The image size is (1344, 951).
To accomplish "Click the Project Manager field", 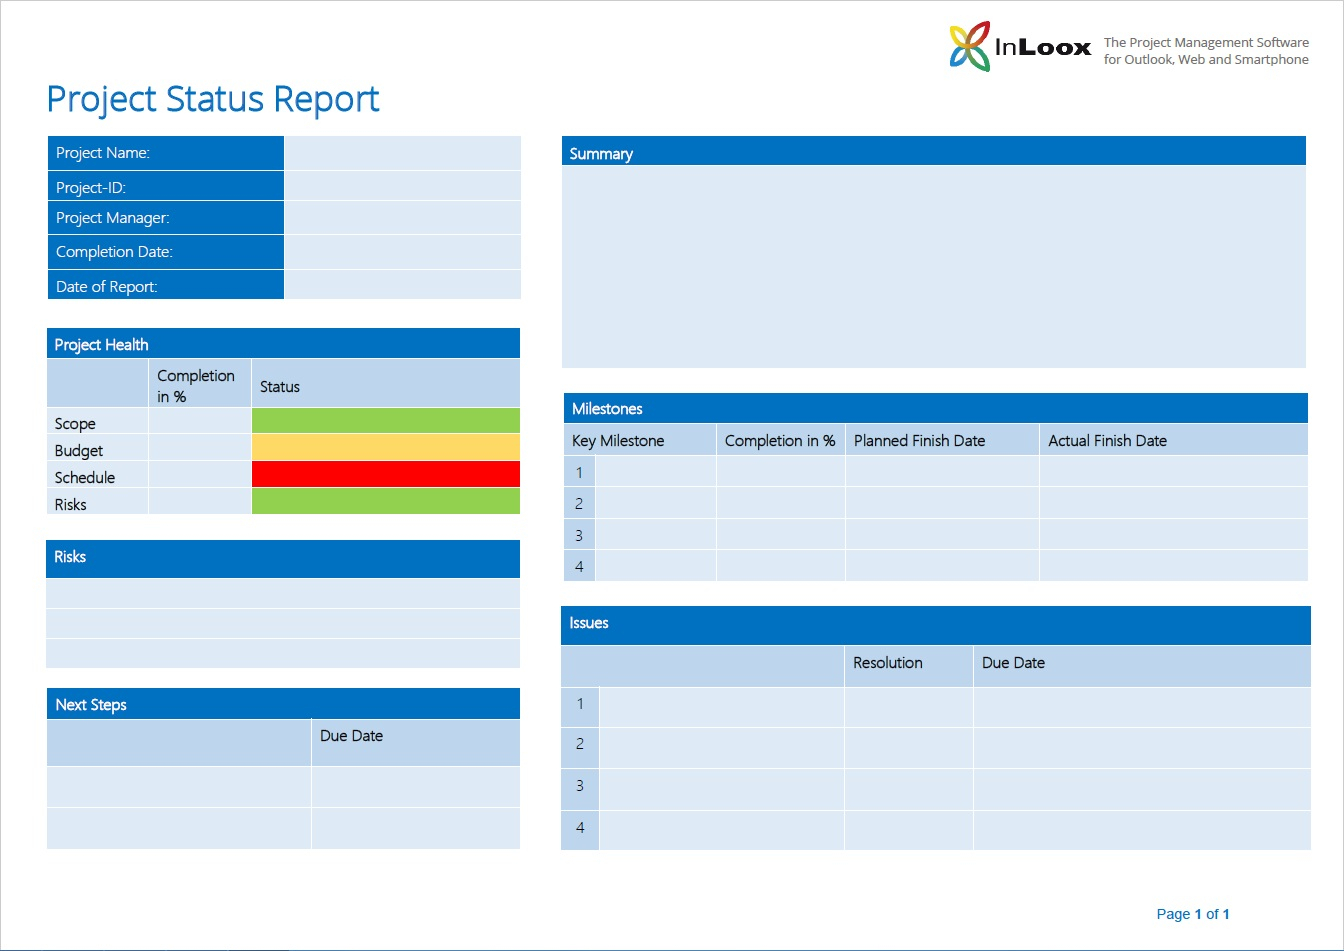I will tap(402, 217).
